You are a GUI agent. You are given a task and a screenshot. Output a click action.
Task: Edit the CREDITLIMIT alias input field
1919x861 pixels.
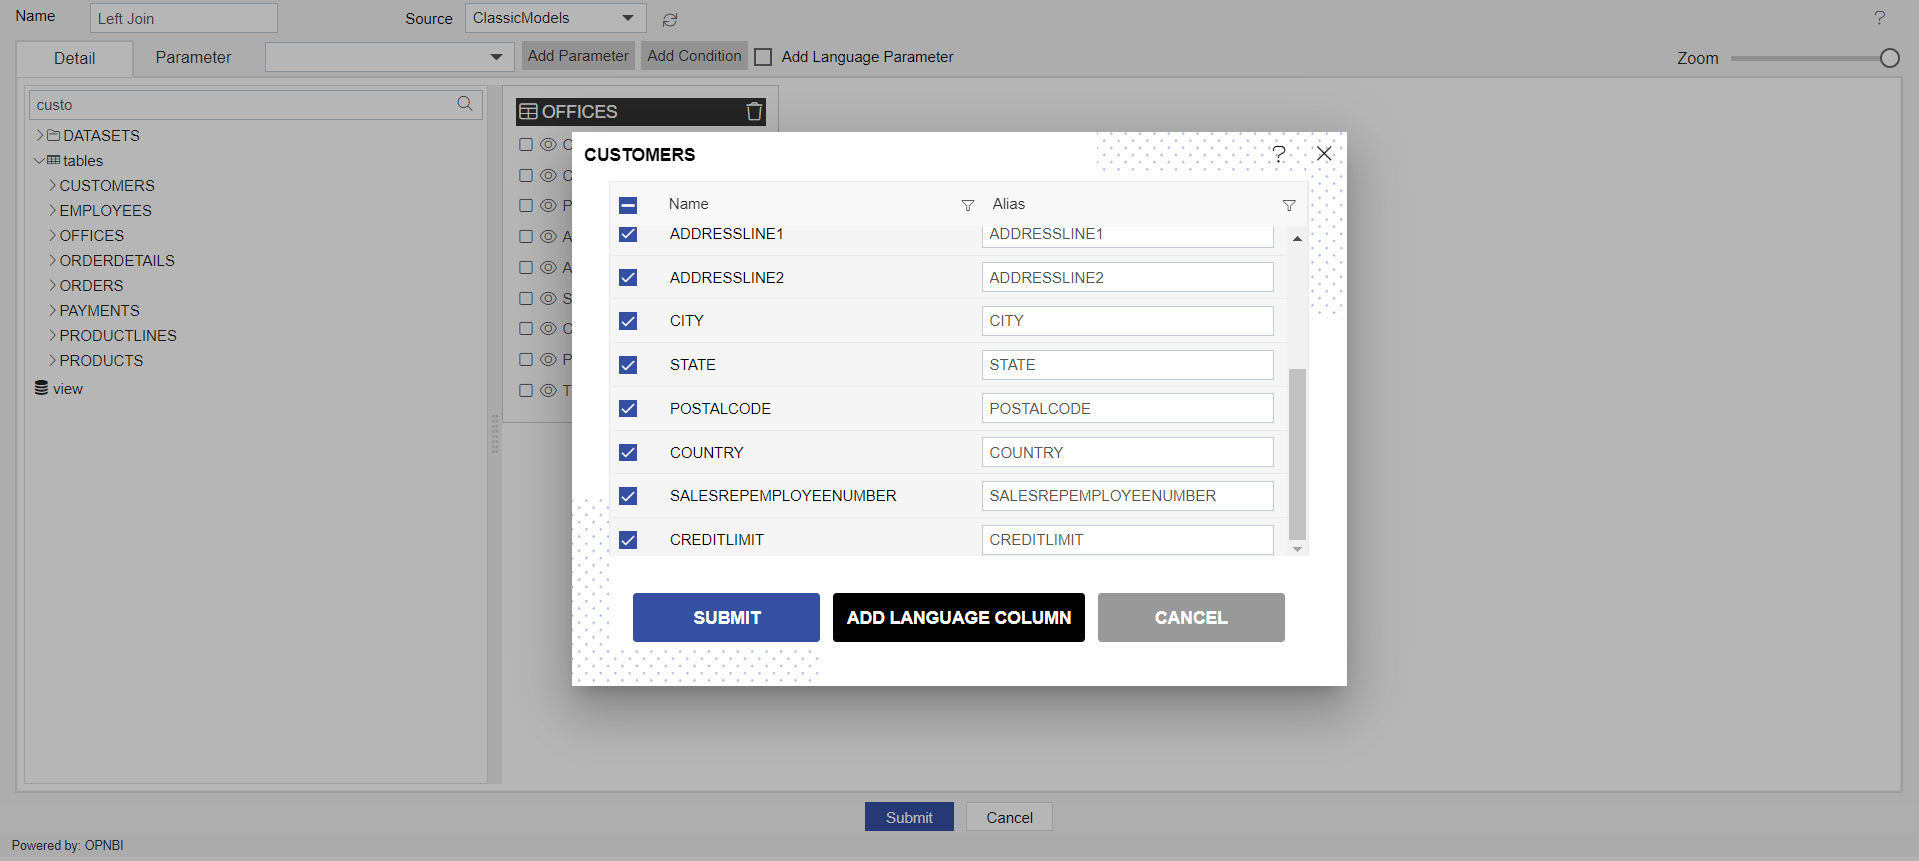[x=1127, y=540]
